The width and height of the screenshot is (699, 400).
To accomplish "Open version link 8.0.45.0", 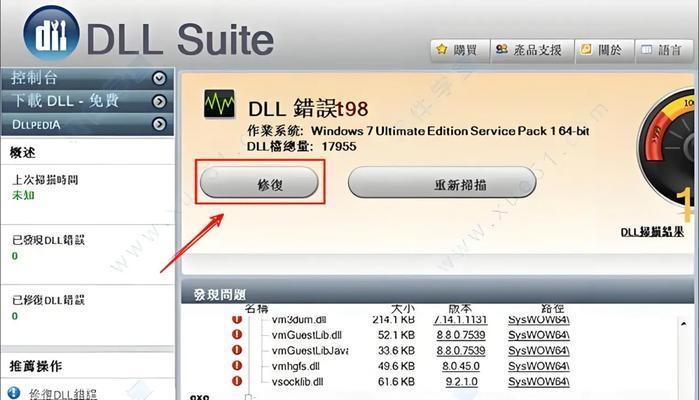I will coord(461,366).
